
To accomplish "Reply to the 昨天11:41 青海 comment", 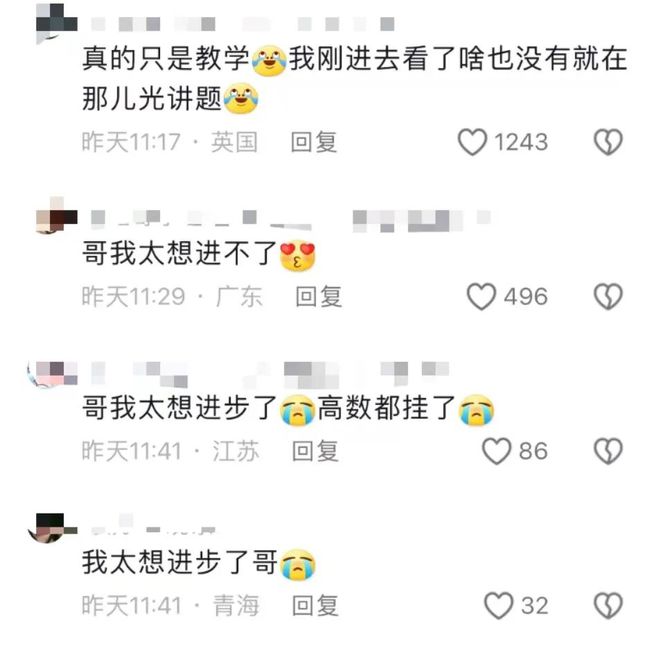I will point(315,605).
